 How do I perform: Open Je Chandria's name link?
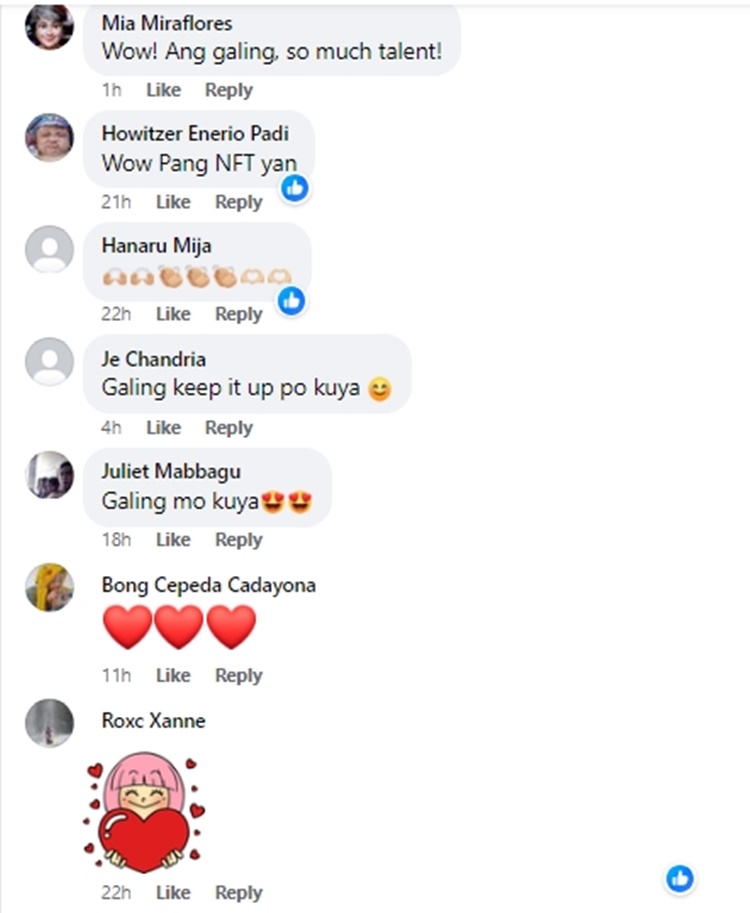(x=154, y=359)
